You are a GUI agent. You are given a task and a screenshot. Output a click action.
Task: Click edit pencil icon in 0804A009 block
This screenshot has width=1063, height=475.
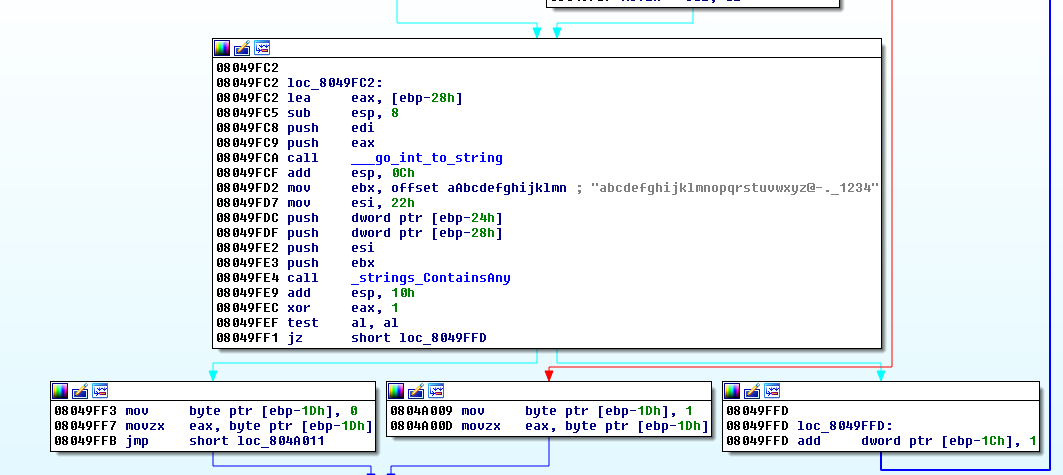click(416, 391)
